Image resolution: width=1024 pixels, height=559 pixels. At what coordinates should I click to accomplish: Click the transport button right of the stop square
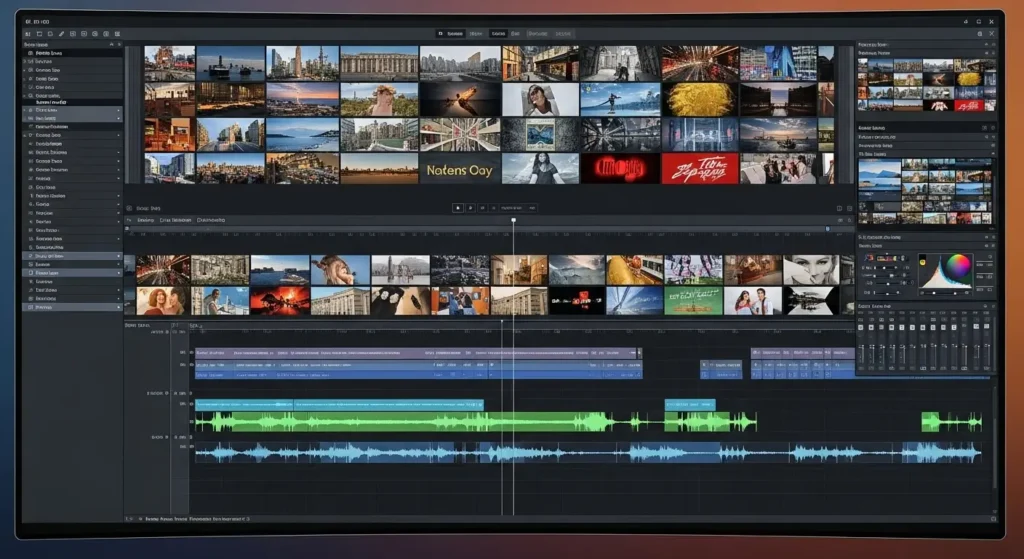click(470, 208)
